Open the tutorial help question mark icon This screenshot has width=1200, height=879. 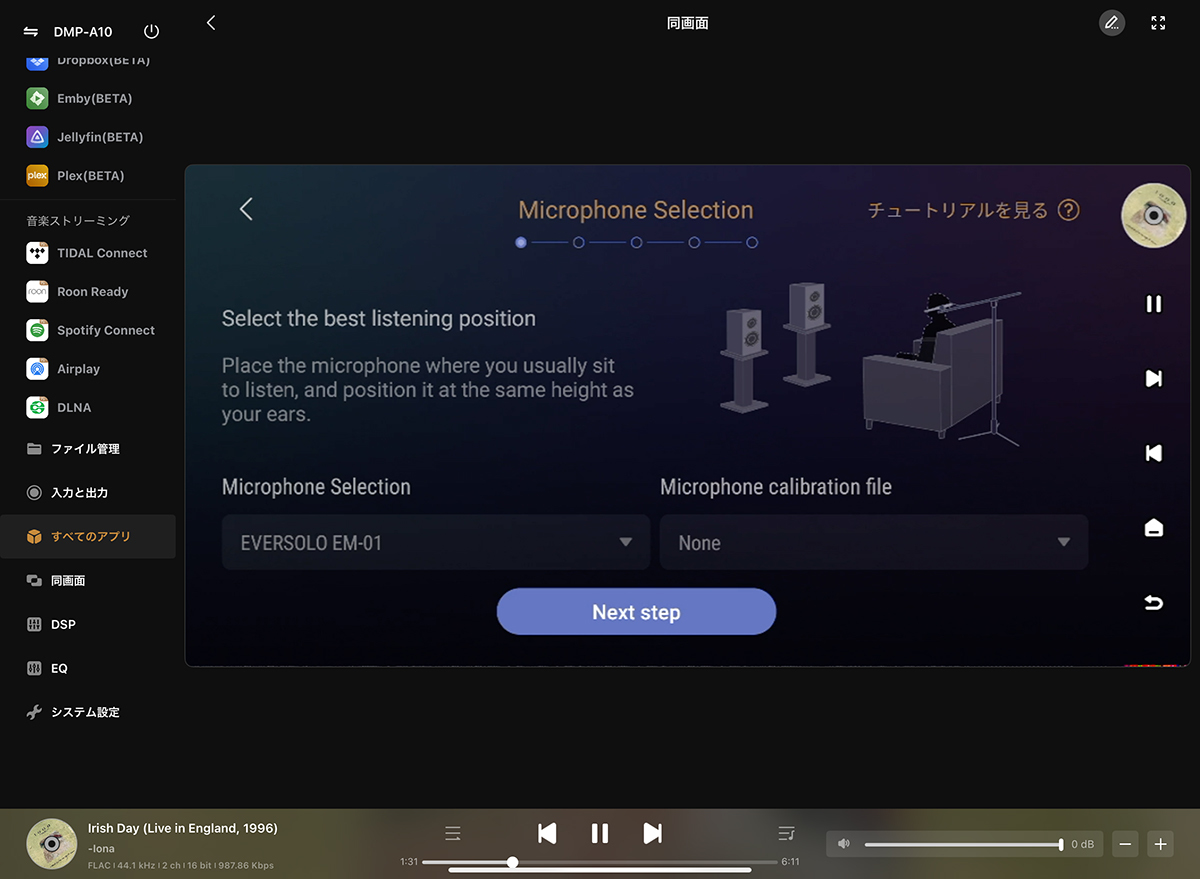coord(1069,210)
